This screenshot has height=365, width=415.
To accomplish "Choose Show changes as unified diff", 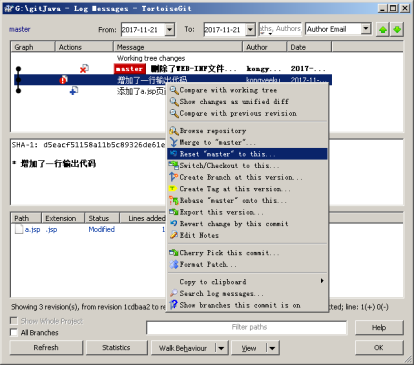I will tap(247, 102).
